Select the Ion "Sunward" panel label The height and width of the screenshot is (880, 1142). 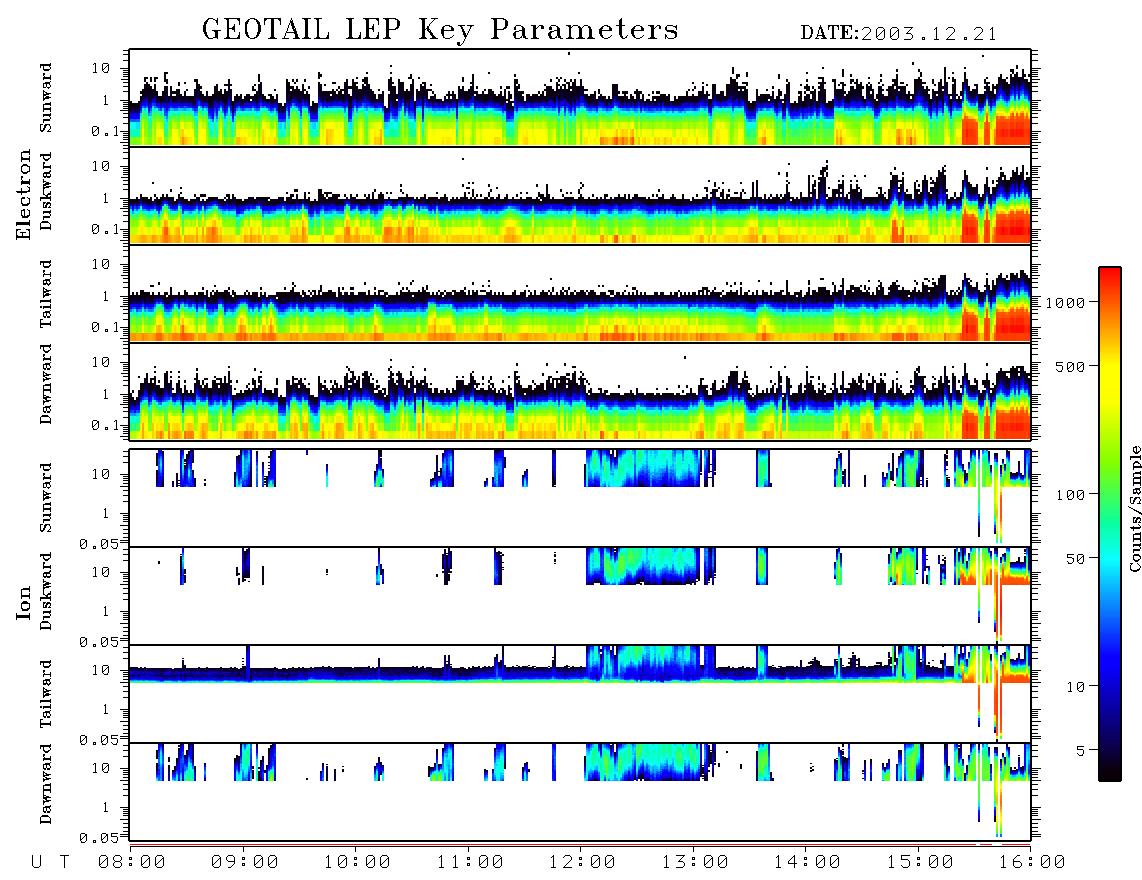[x=46, y=498]
